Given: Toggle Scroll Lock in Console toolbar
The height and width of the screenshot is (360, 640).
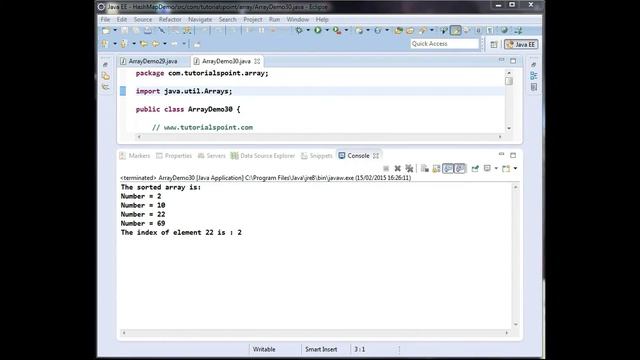Looking at the screenshot, I should [436, 168].
